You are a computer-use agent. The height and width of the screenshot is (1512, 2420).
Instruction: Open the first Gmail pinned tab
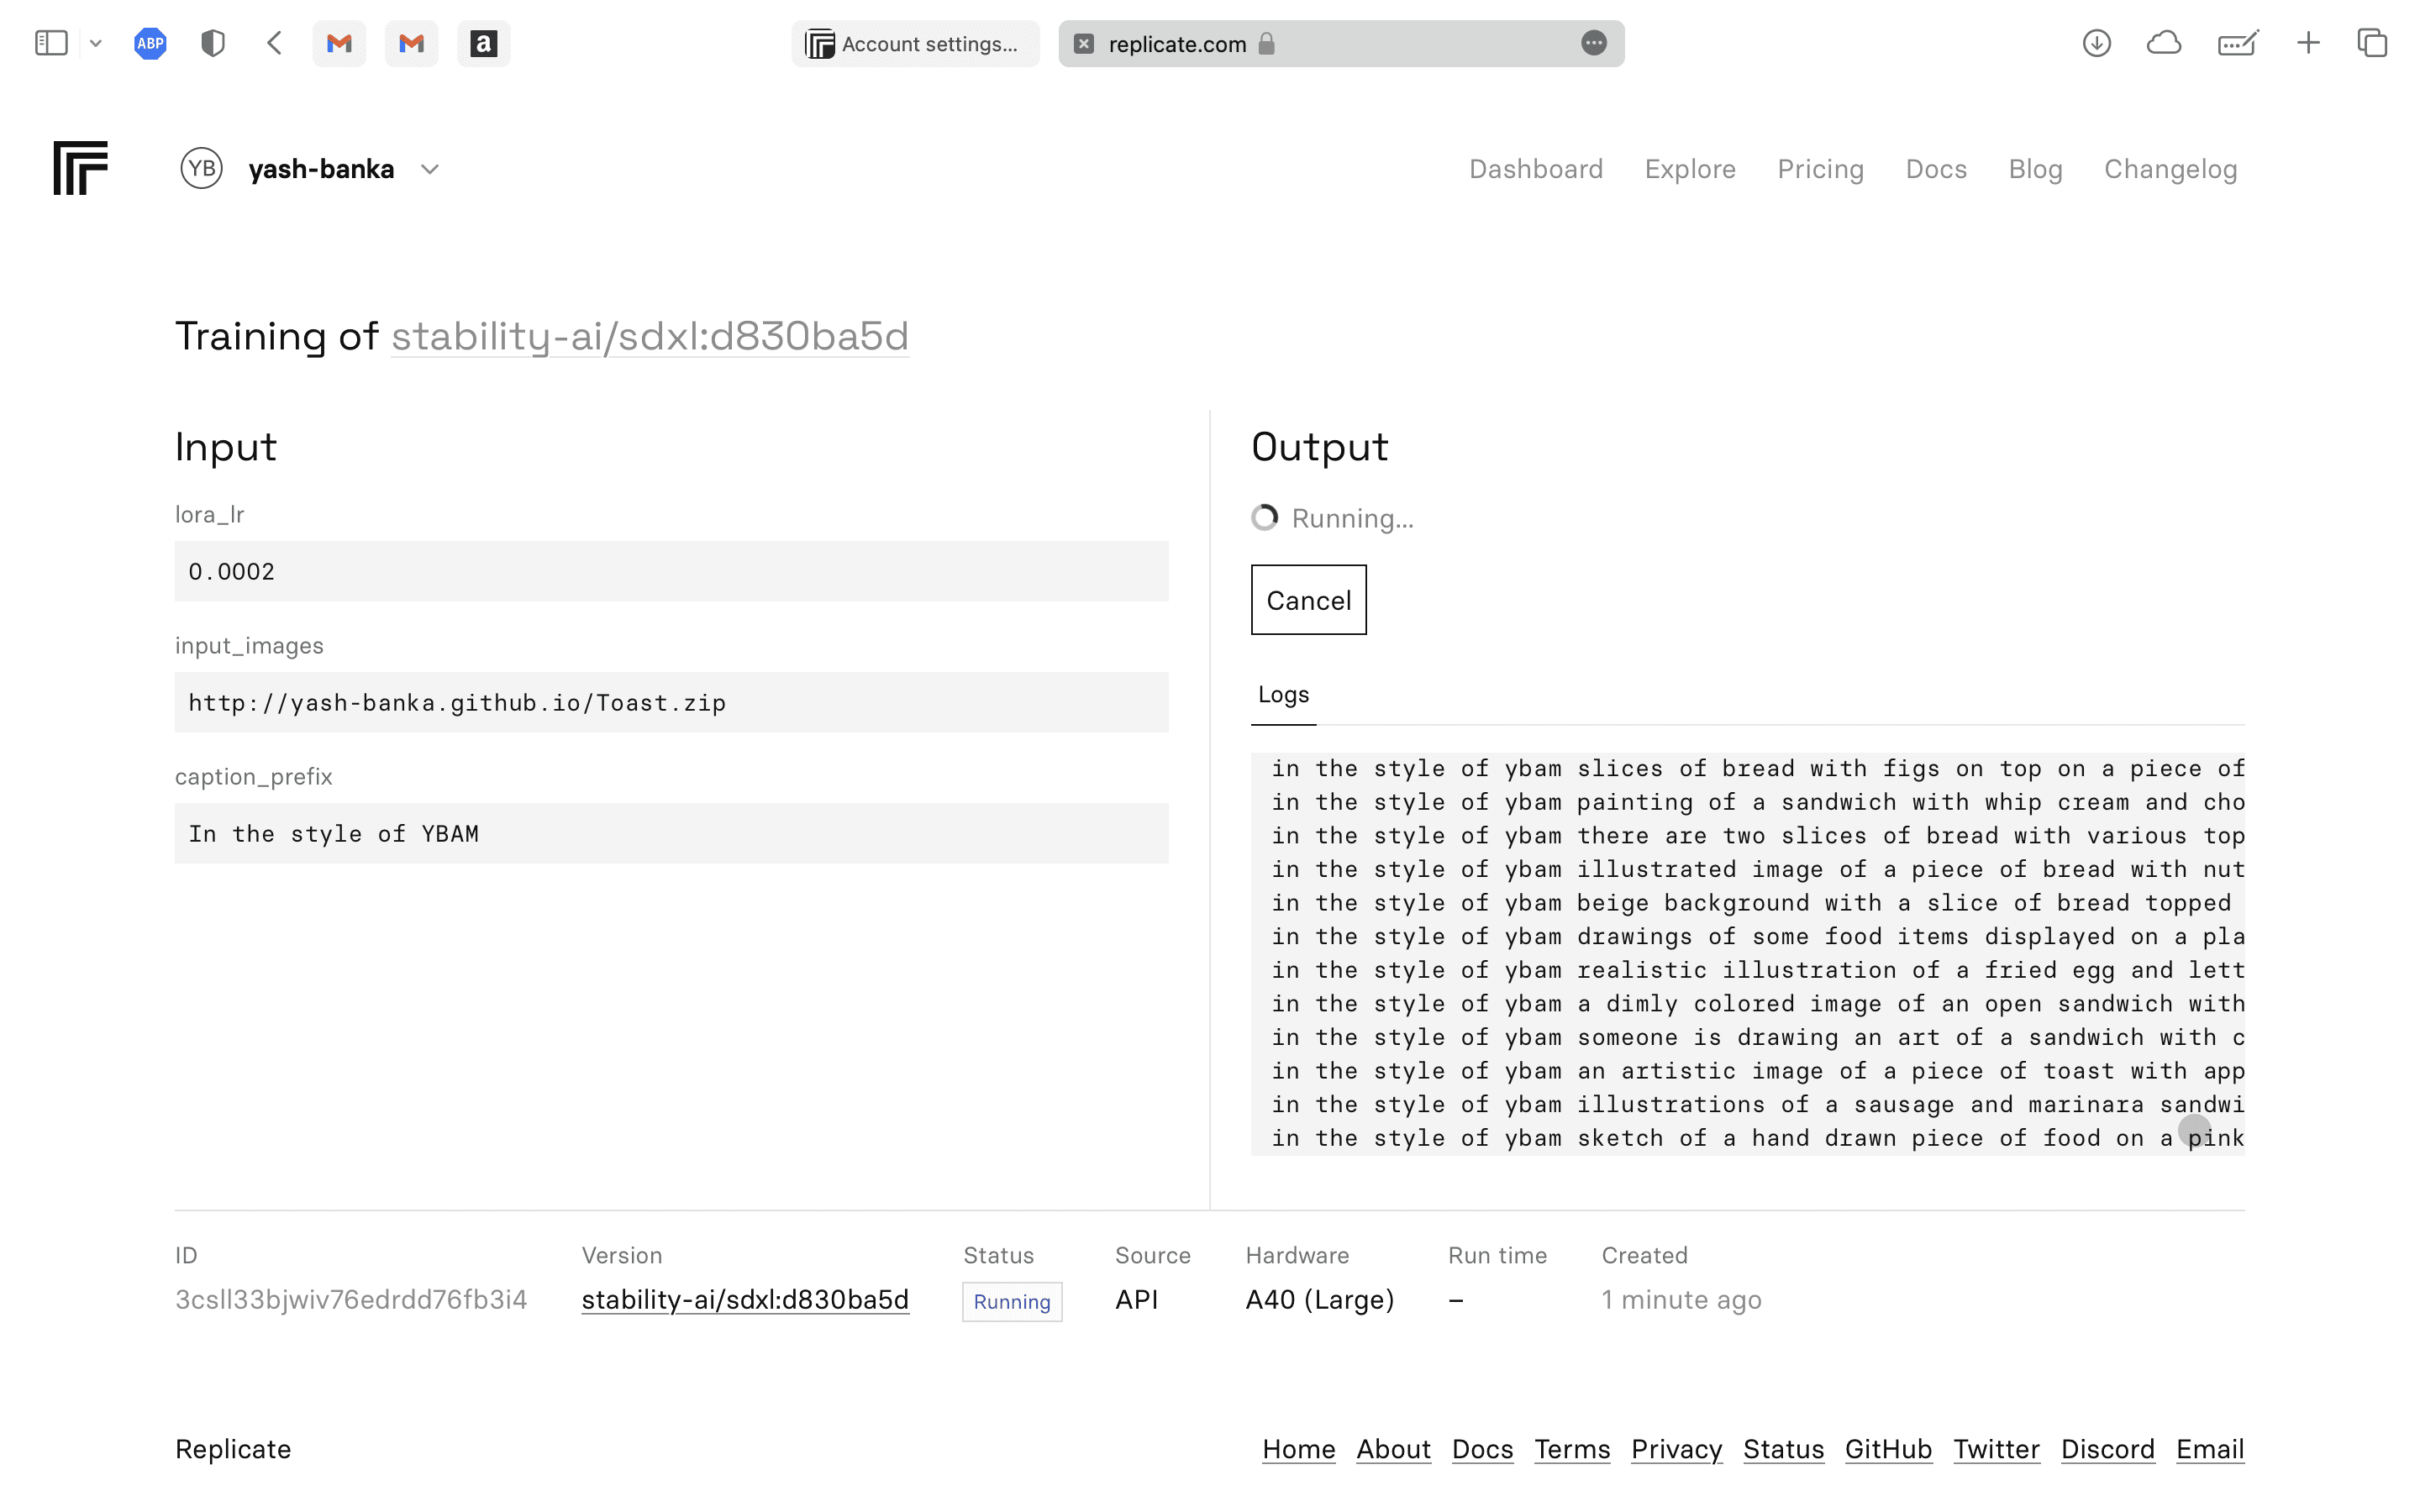(x=339, y=43)
